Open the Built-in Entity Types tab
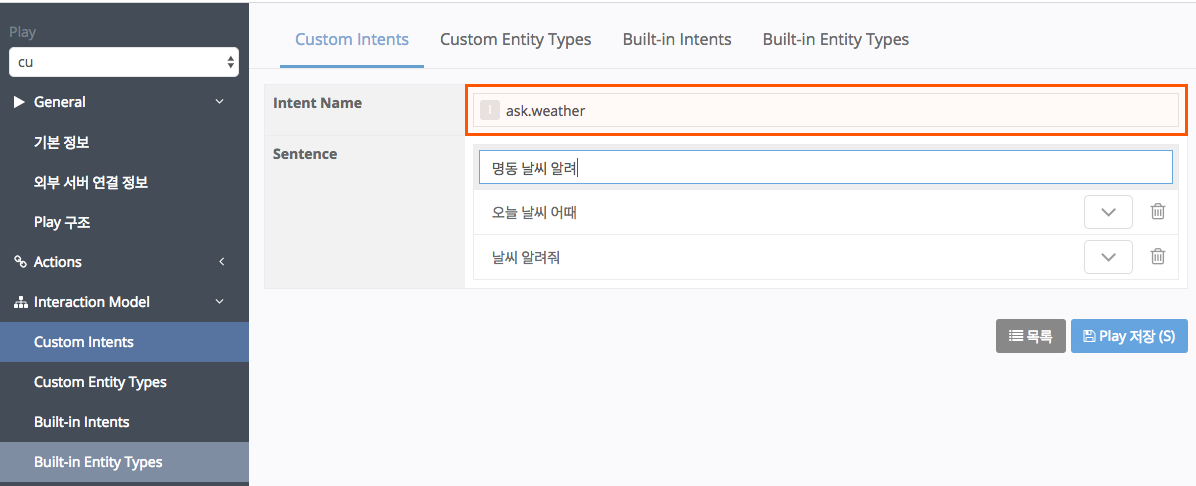Image resolution: width=1196 pixels, height=486 pixels. click(x=835, y=40)
